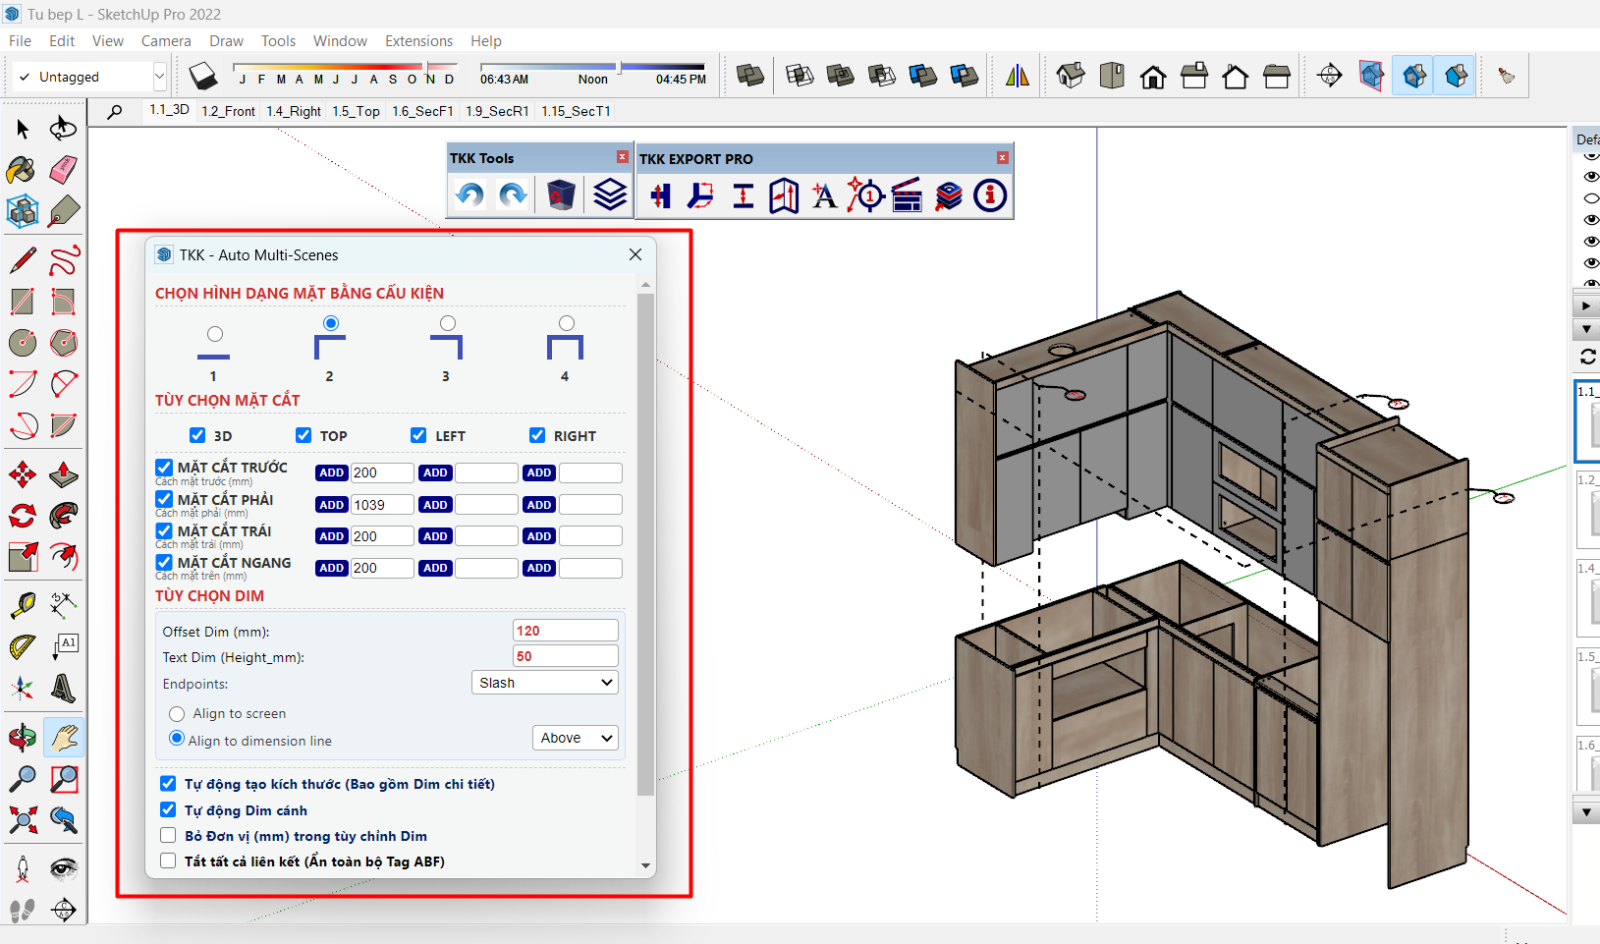Uncheck the RIGHT checkbox

click(x=537, y=435)
